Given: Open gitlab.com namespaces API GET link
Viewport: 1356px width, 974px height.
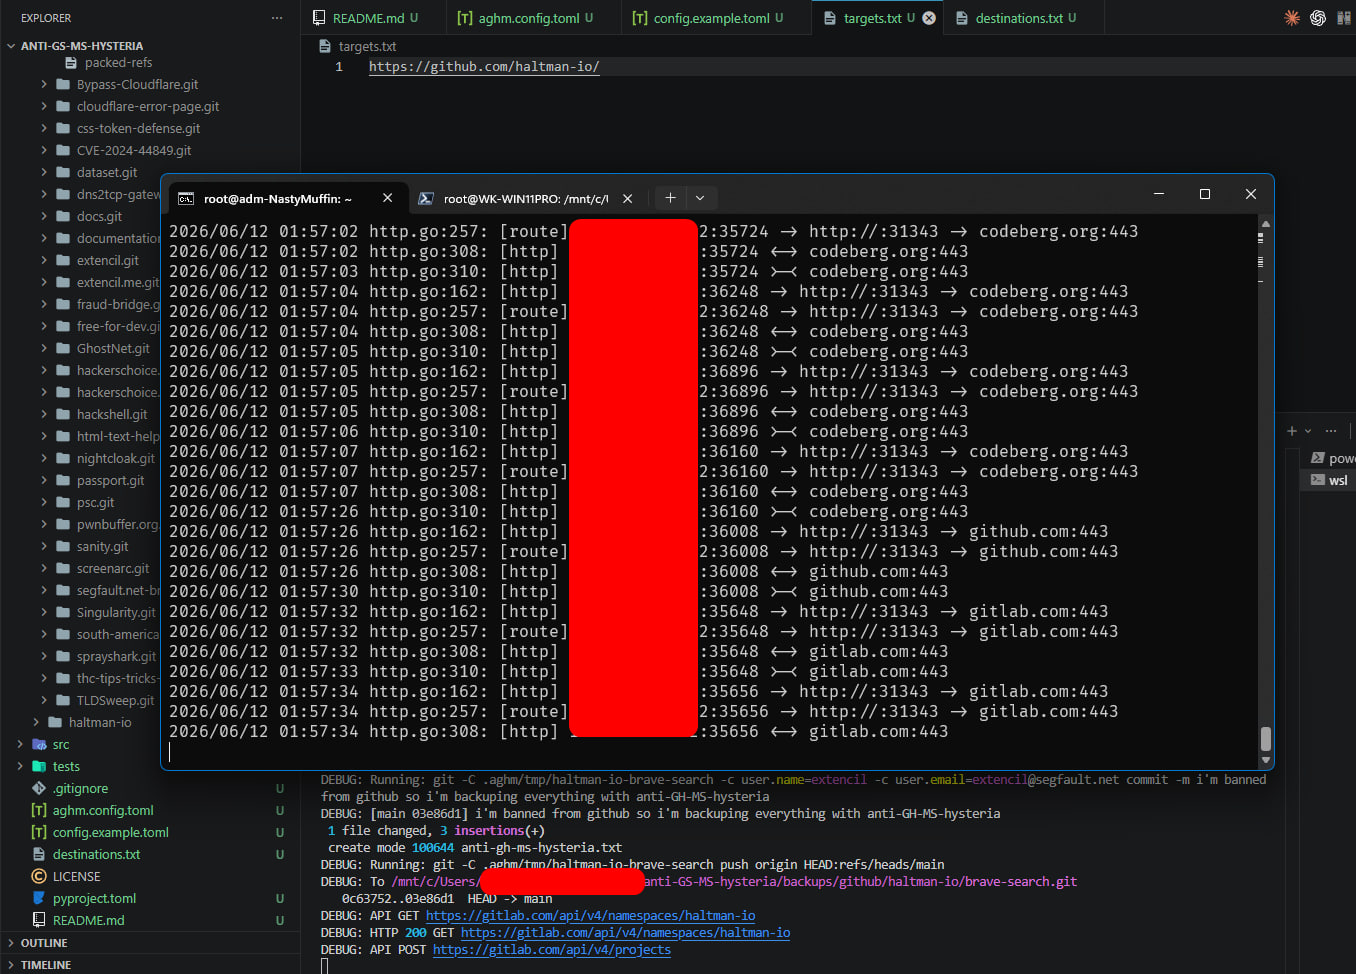Looking at the screenshot, I should pyautogui.click(x=590, y=915).
